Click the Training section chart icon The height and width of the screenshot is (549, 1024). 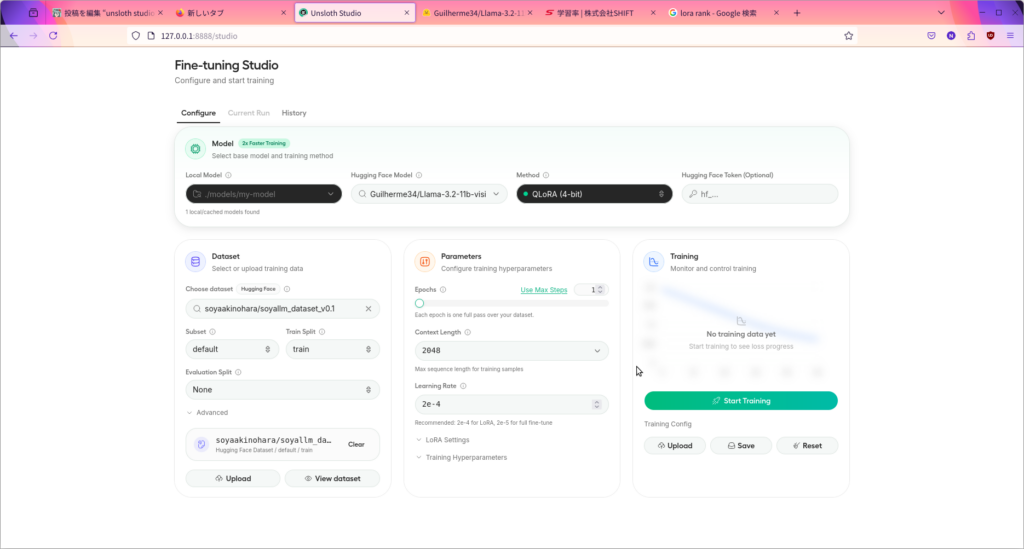(653, 262)
